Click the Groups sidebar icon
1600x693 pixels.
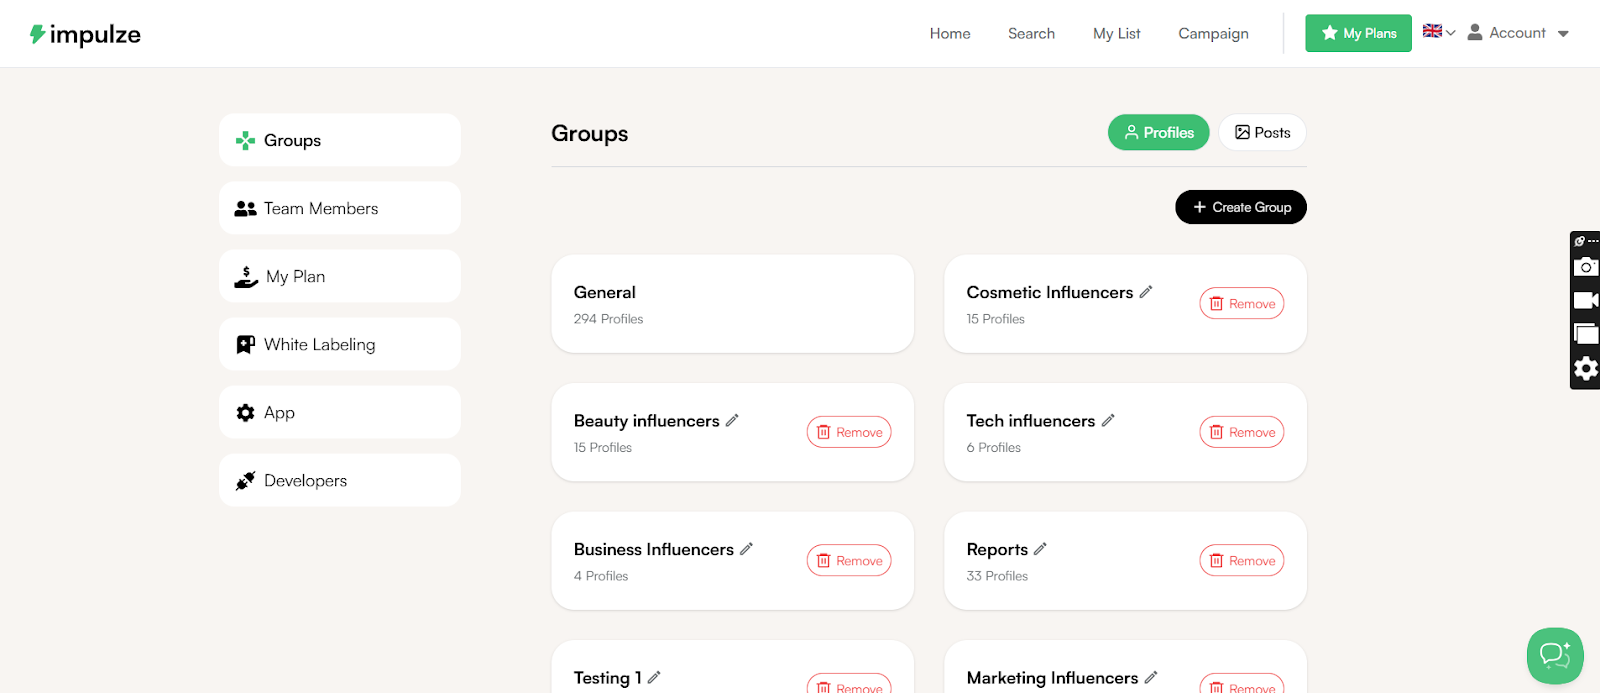tap(245, 141)
